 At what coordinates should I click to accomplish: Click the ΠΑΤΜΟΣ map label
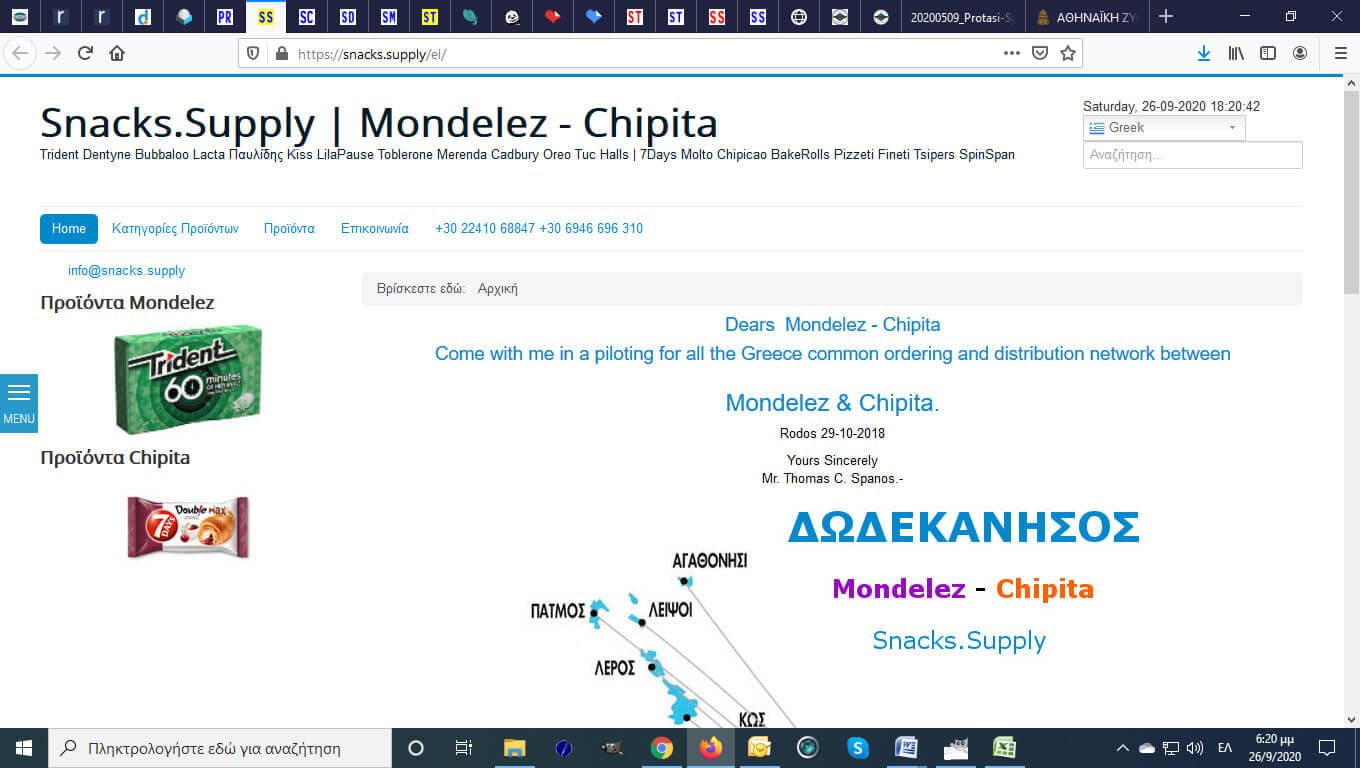click(x=558, y=611)
